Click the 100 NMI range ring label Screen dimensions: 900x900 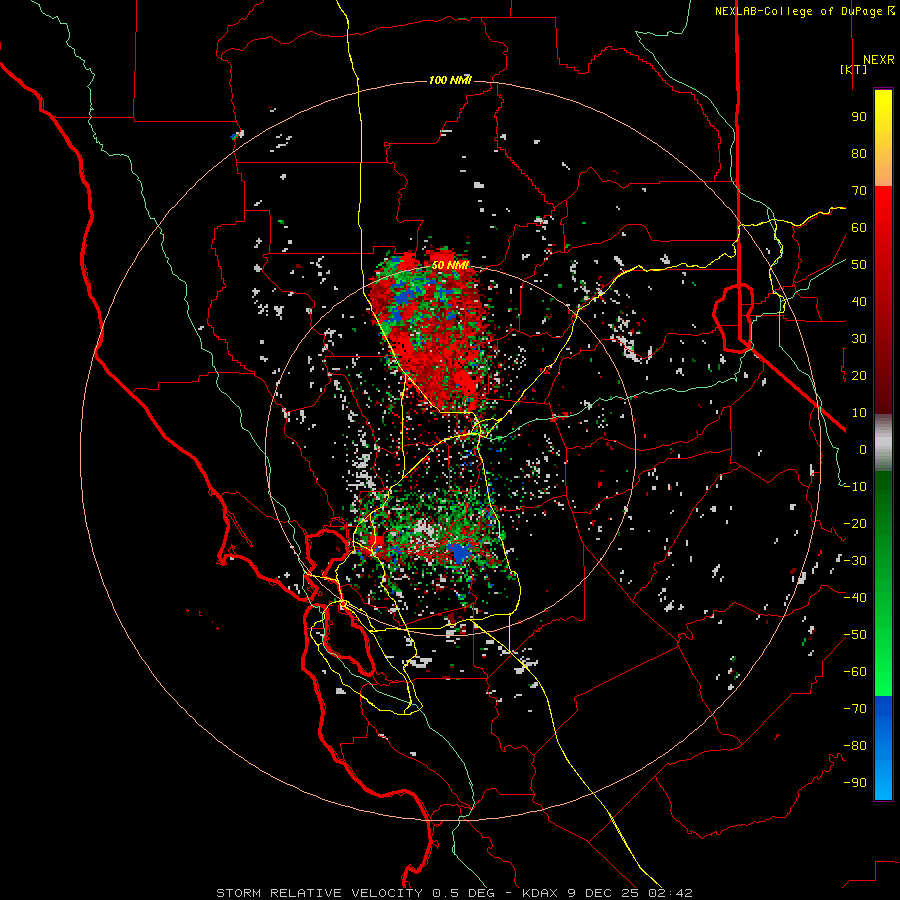(450, 80)
